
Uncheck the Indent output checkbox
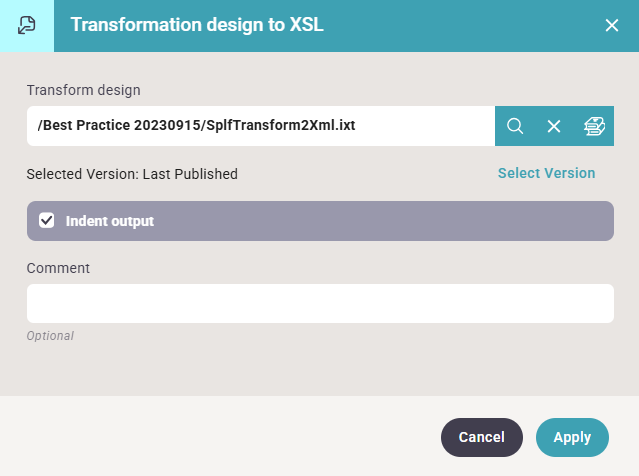click(46, 220)
